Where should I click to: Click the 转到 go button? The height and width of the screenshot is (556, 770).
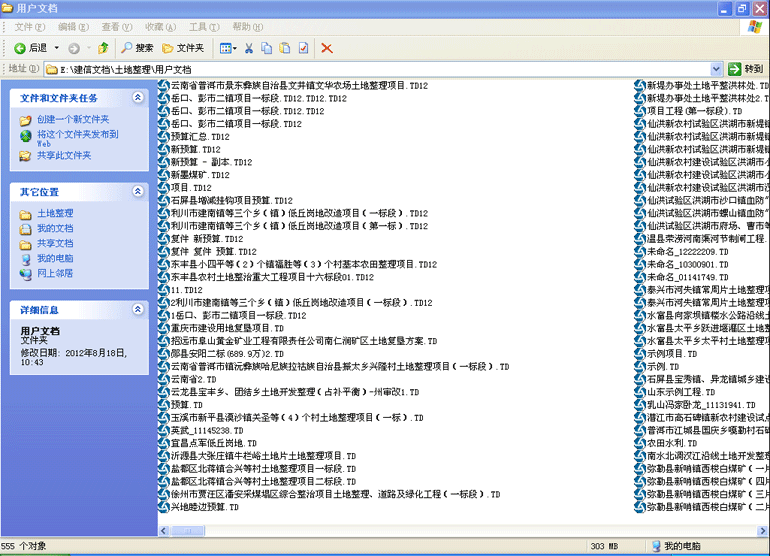pos(746,69)
